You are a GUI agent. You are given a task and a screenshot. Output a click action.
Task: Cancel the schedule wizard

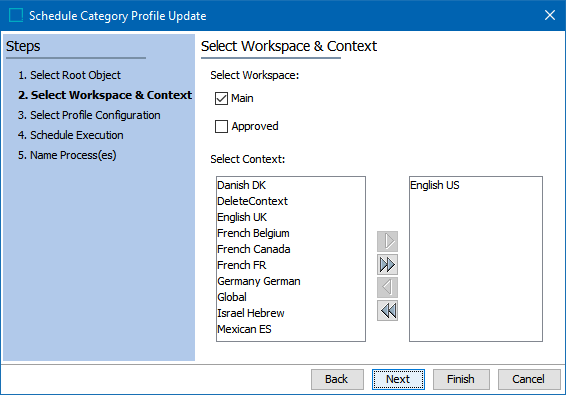click(x=529, y=379)
